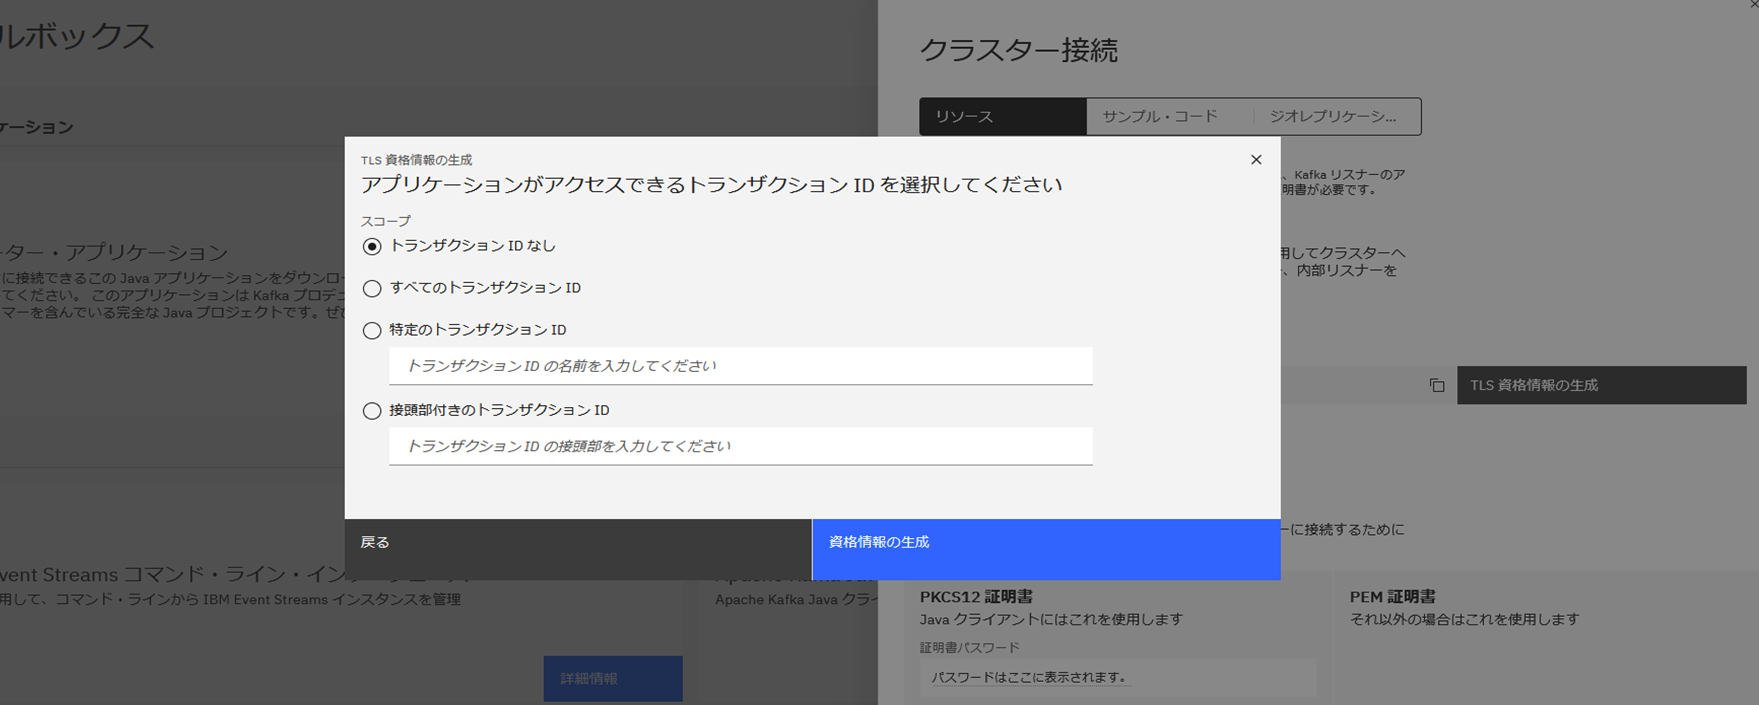Focus the transaction ID prefix input field
The width and height of the screenshot is (1759, 705).
(740, 446)
